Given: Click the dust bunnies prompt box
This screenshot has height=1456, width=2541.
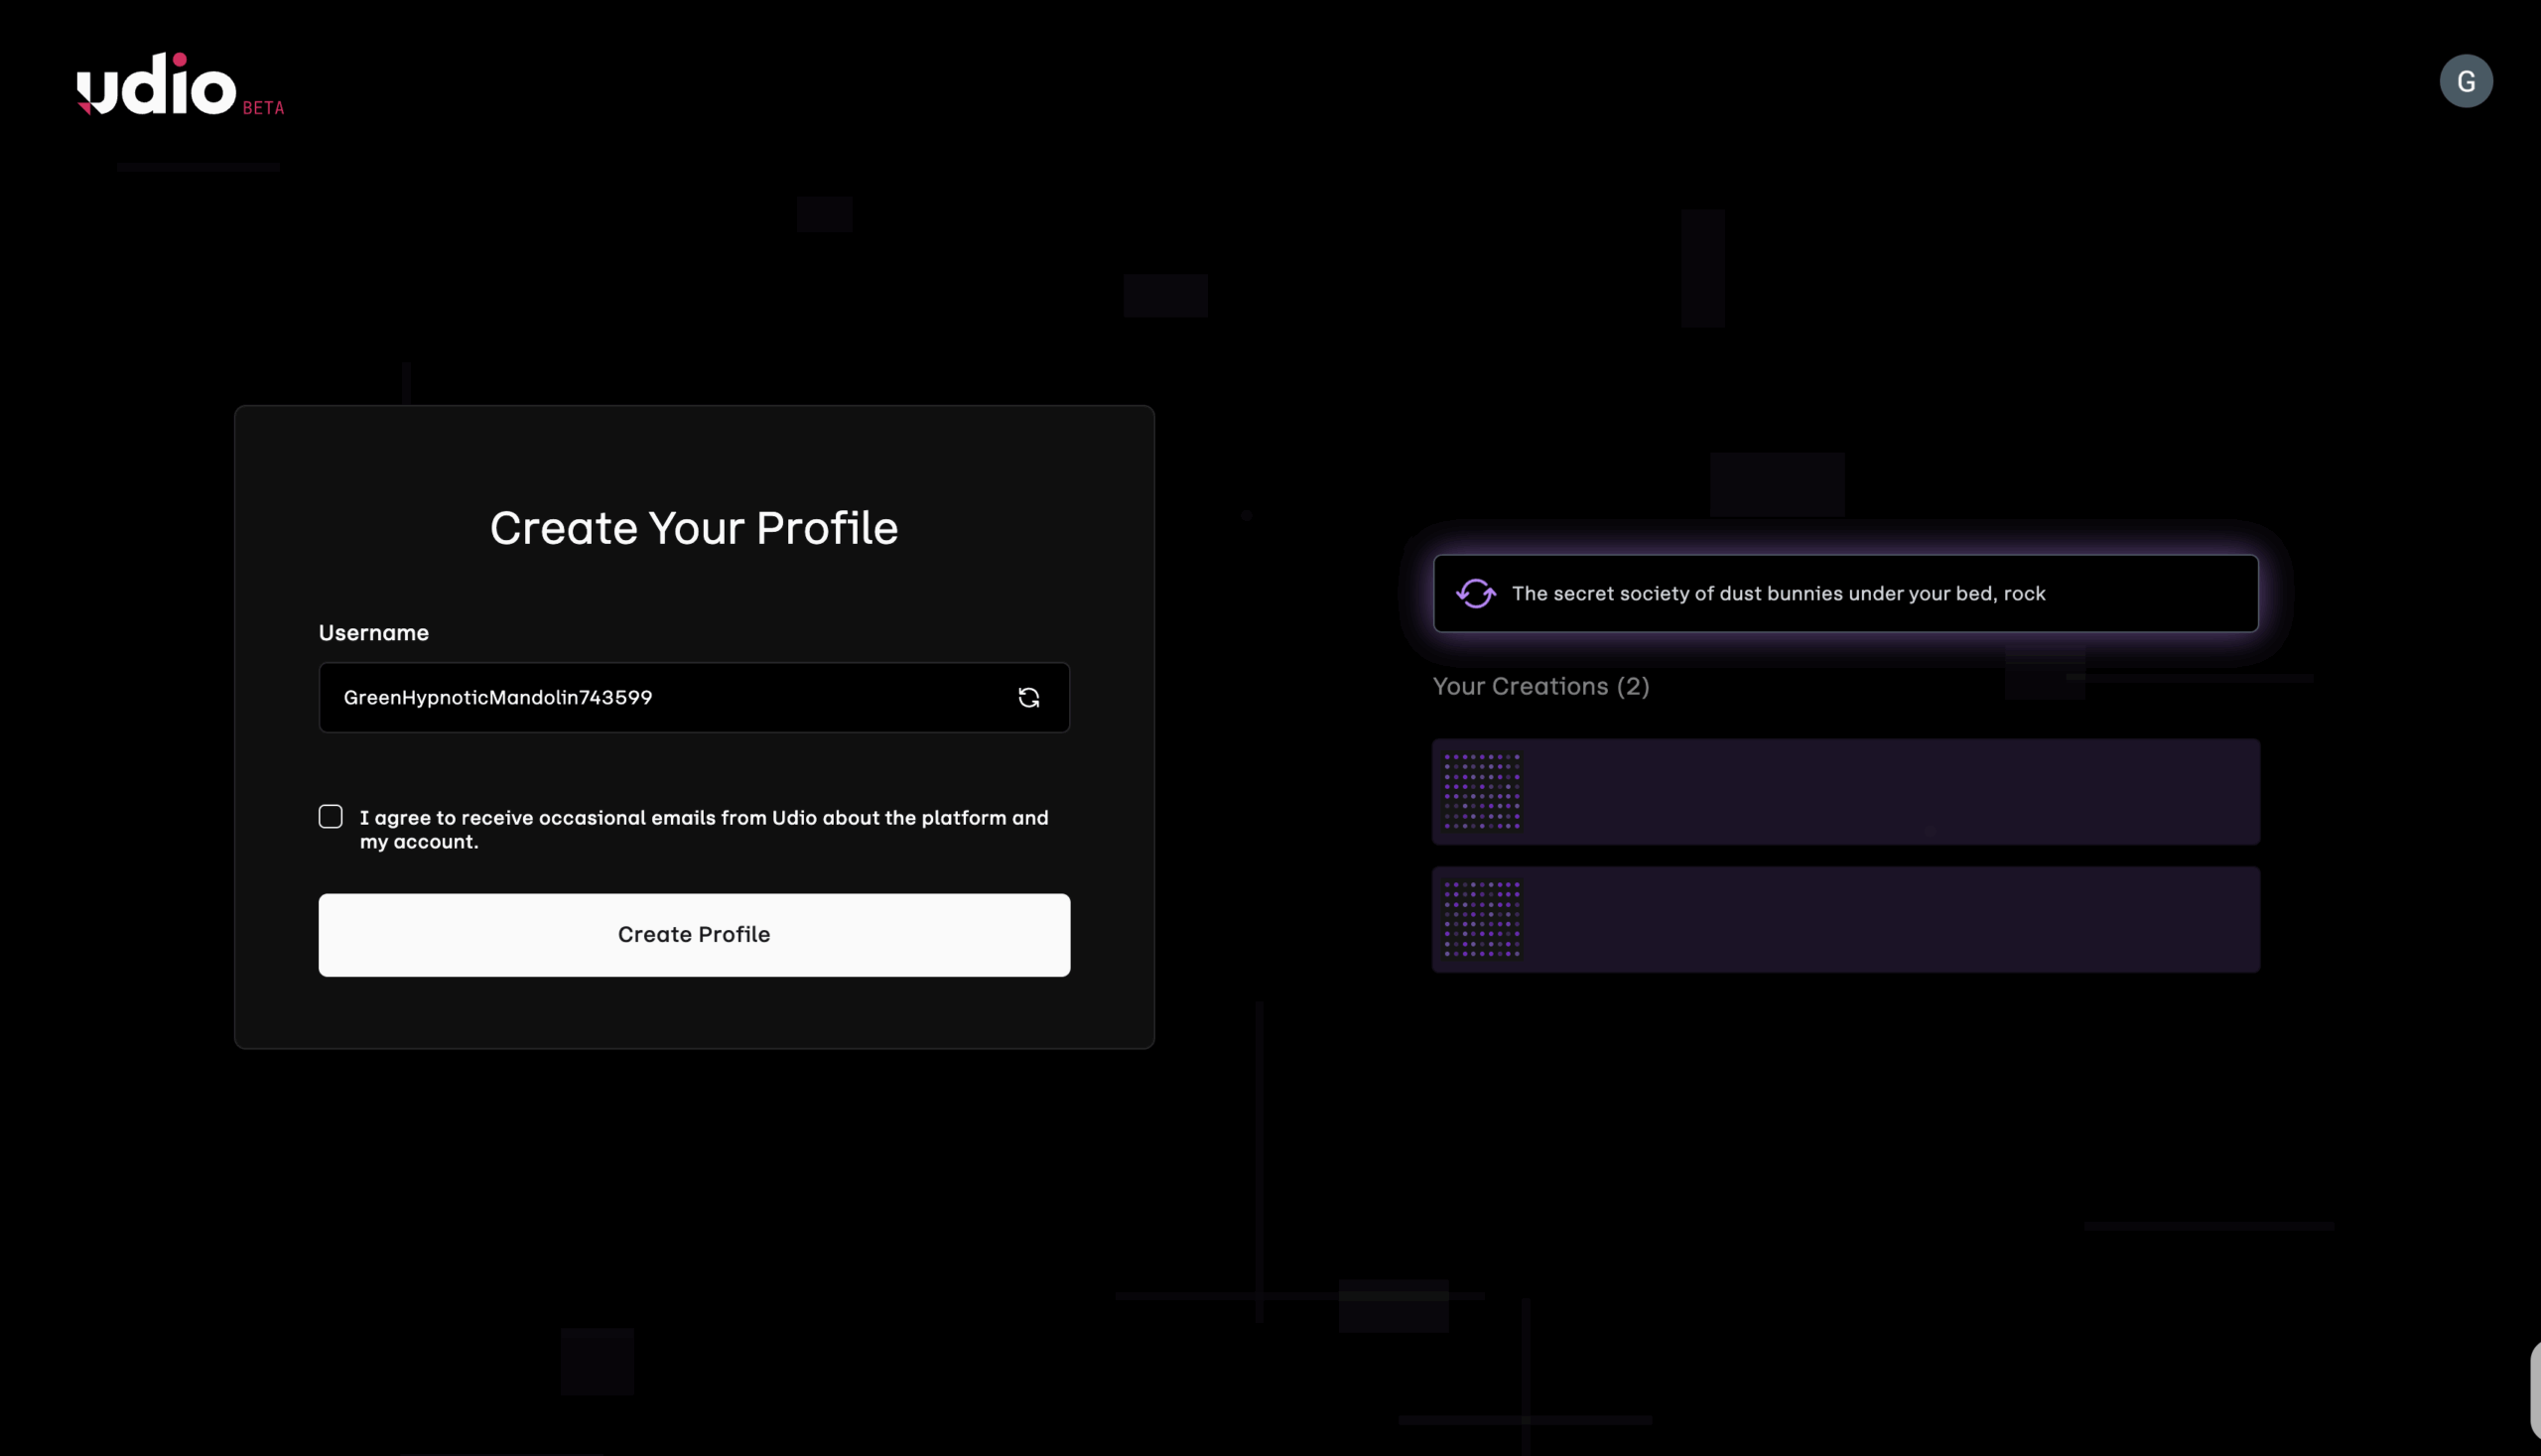Looking at the screenshot, I should click(1845, 594).
